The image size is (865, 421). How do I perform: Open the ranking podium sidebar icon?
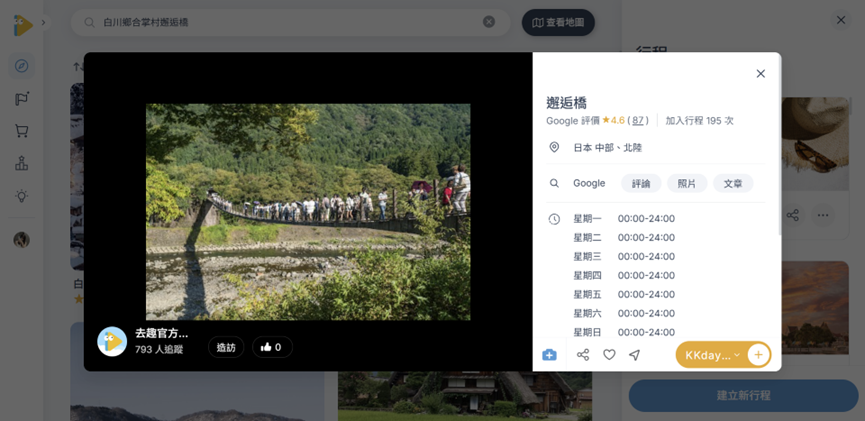tap(22, 163)
